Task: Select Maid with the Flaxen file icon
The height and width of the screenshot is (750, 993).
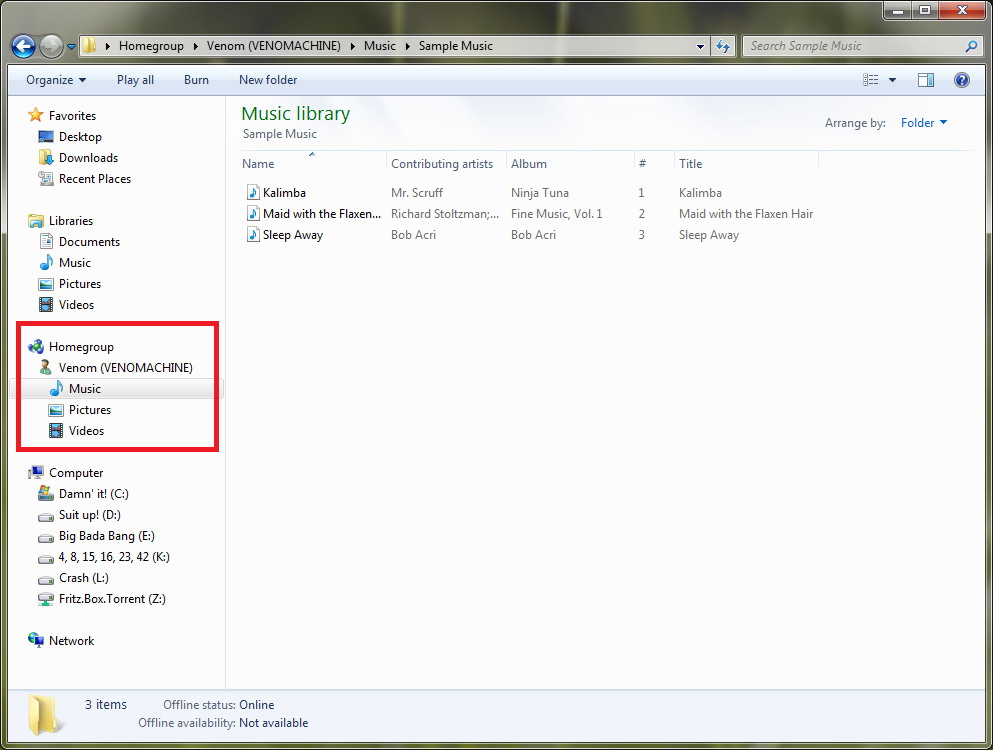Action: pos(253,213)
